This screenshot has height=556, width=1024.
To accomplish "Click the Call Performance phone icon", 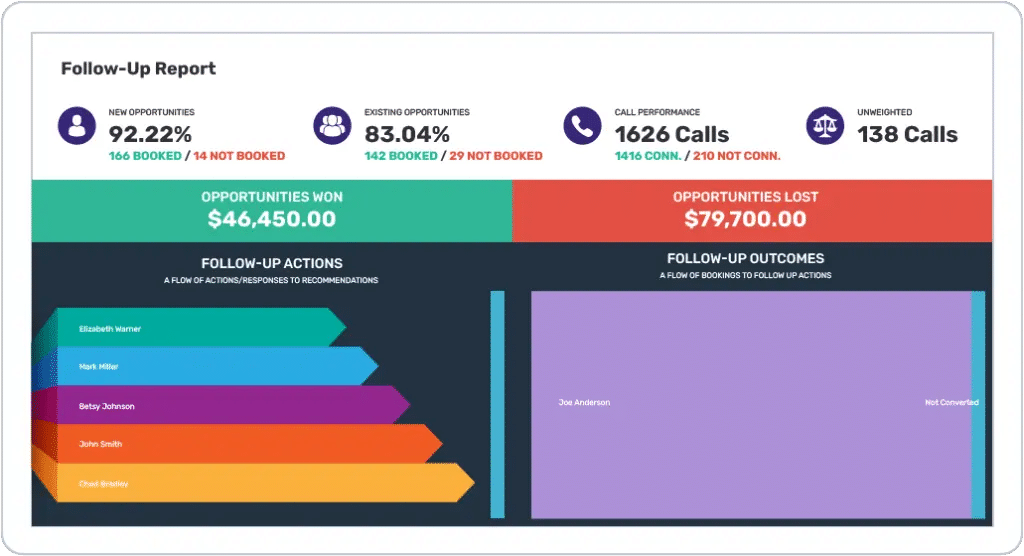I will click(582, 125).
